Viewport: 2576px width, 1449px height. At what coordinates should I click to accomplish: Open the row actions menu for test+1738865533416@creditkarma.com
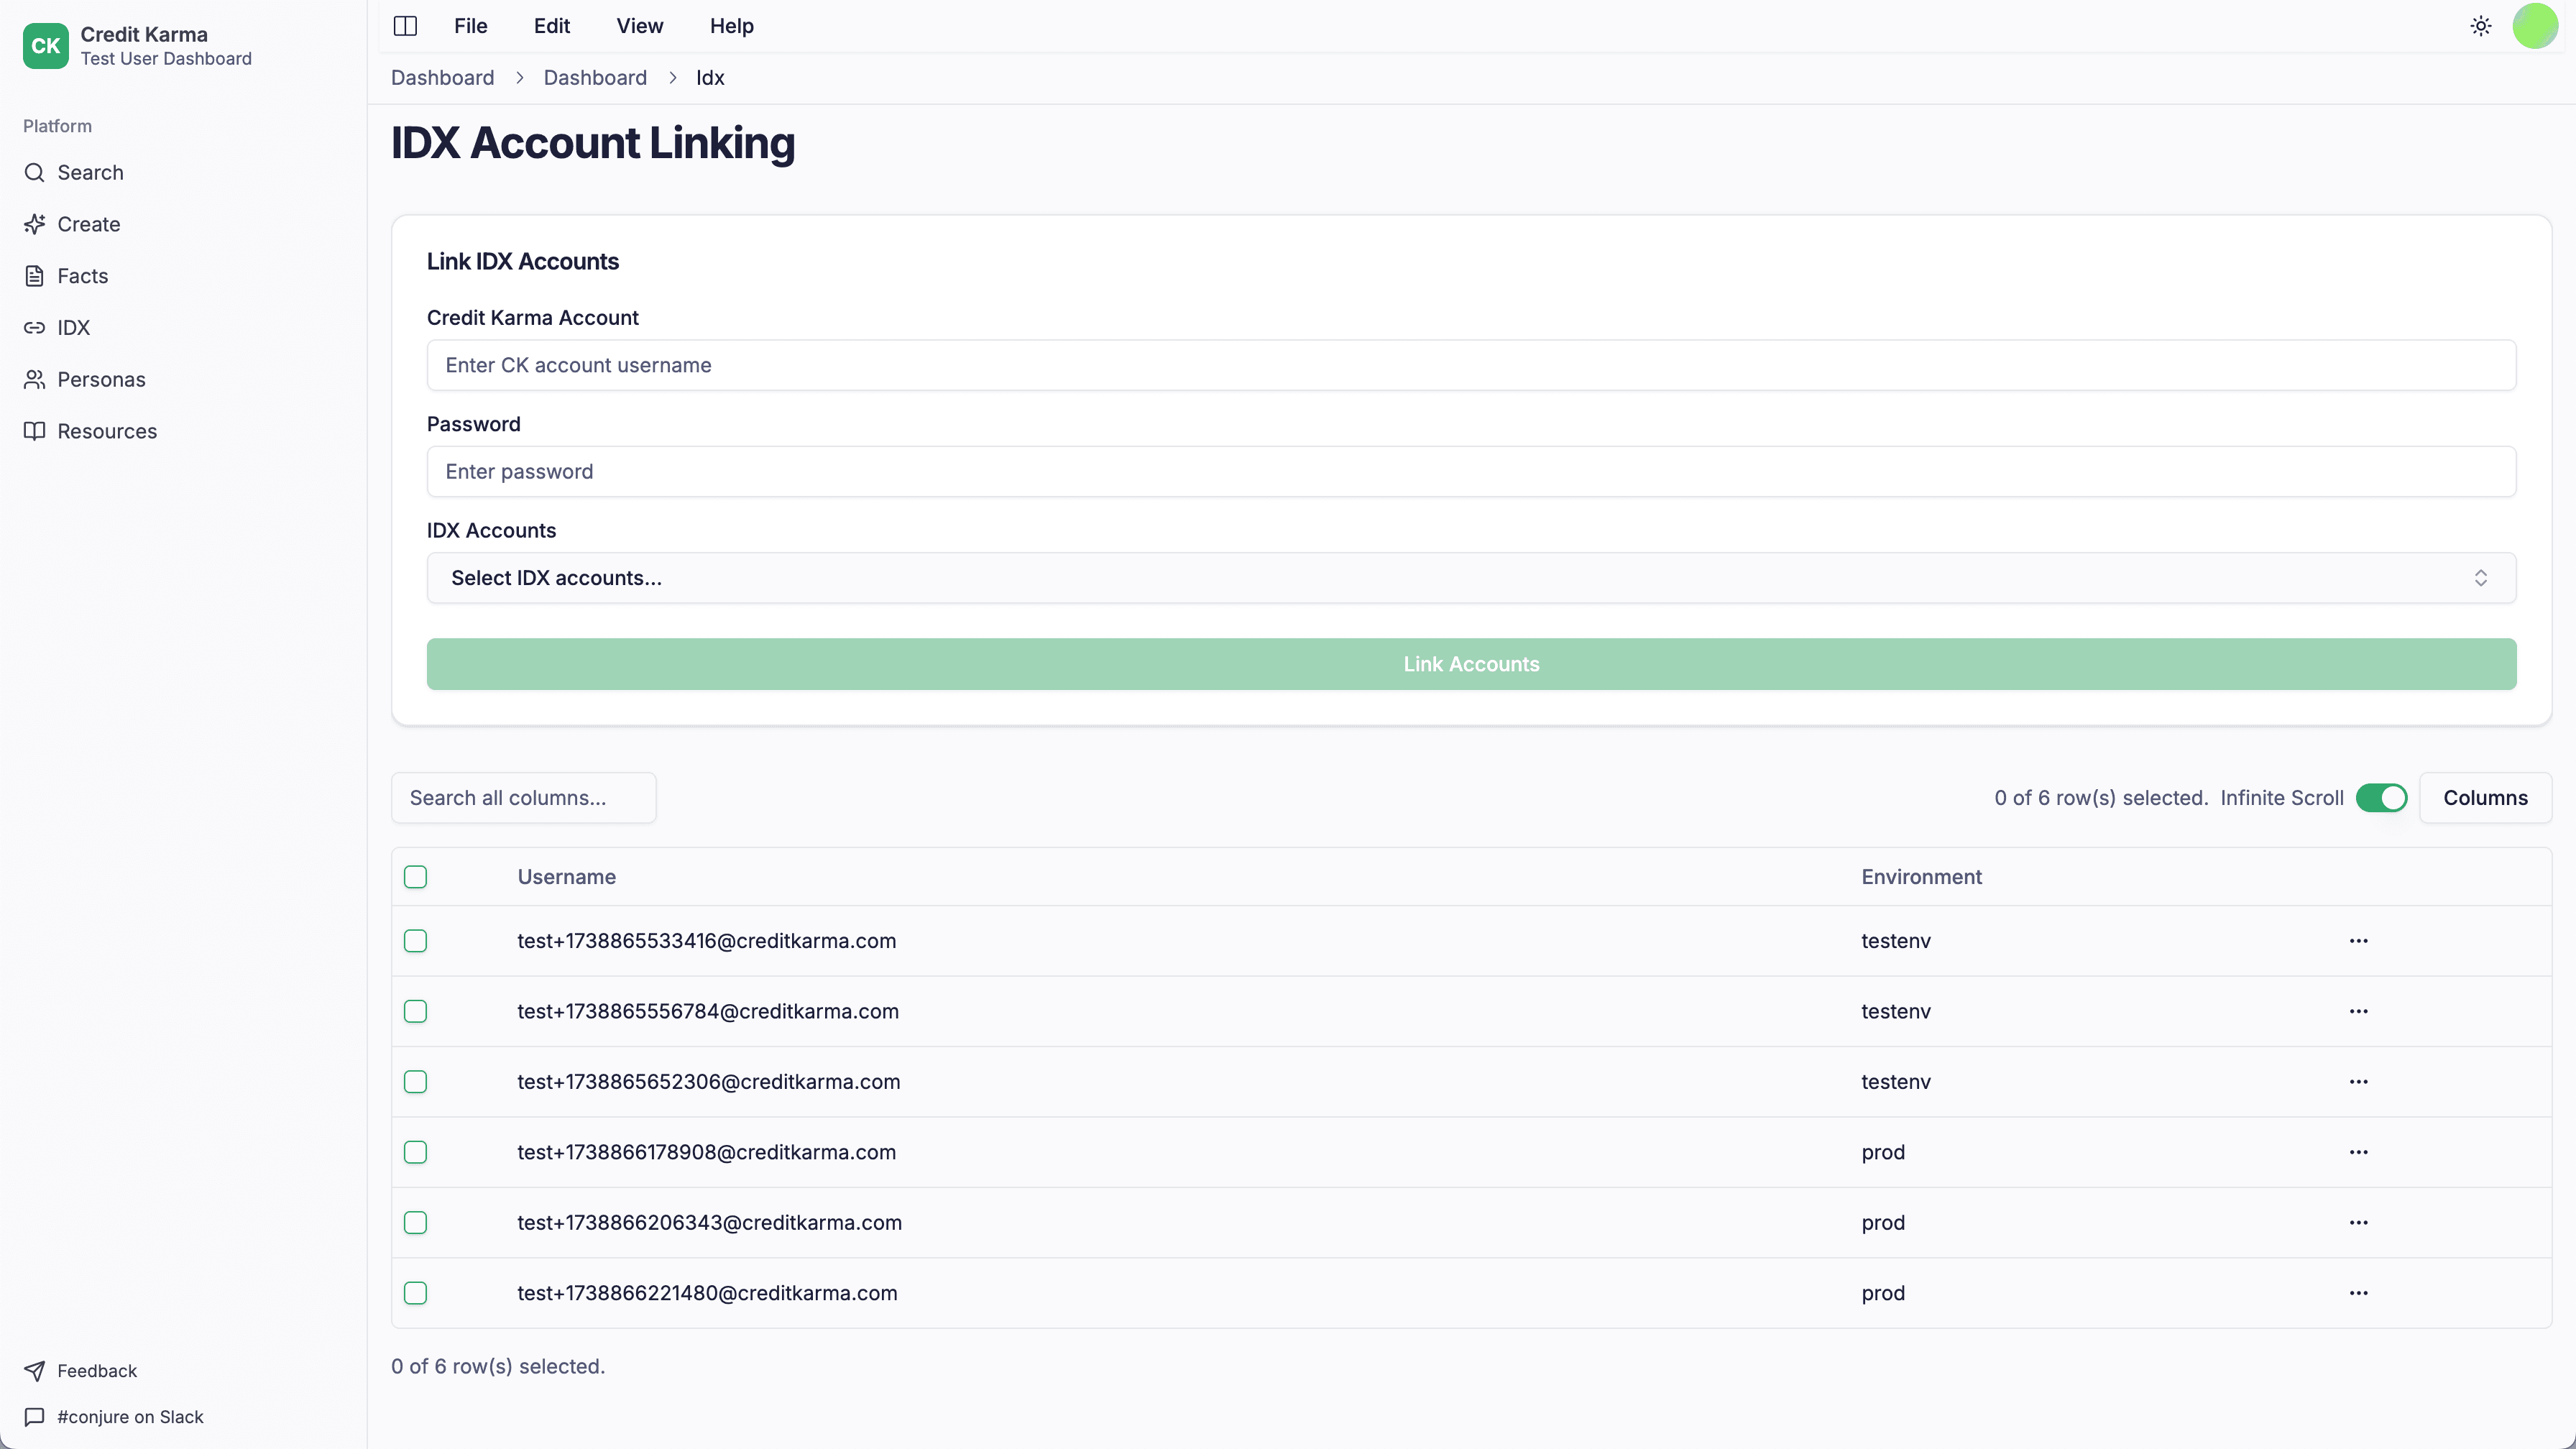click(2360, 940)
